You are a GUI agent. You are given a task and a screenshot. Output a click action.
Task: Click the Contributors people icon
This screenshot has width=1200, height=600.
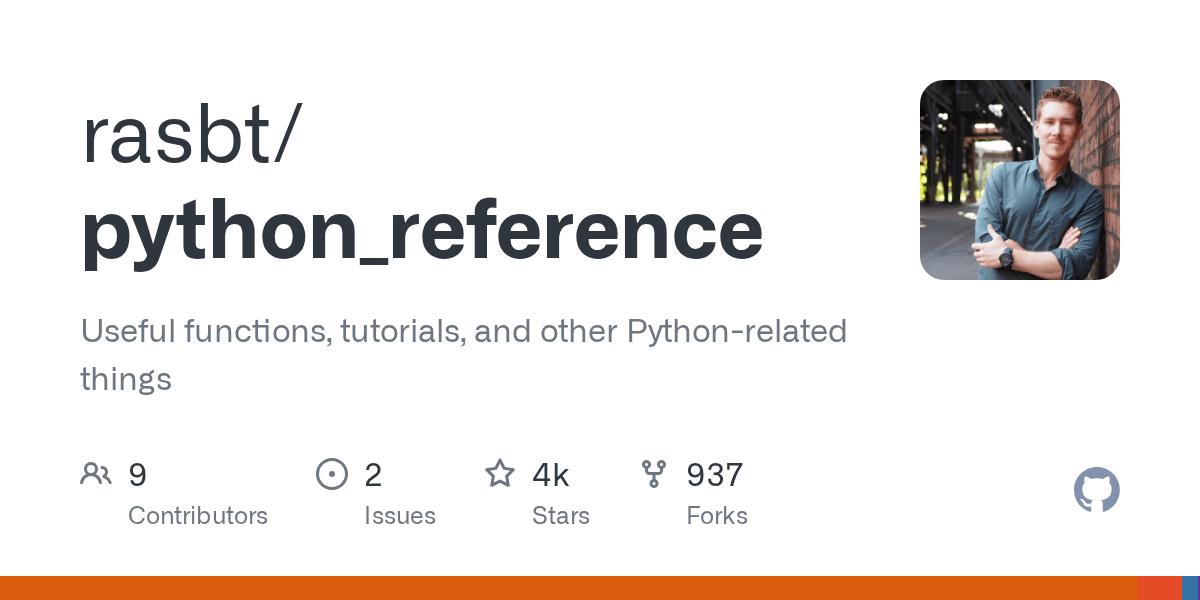coord(96,474)
